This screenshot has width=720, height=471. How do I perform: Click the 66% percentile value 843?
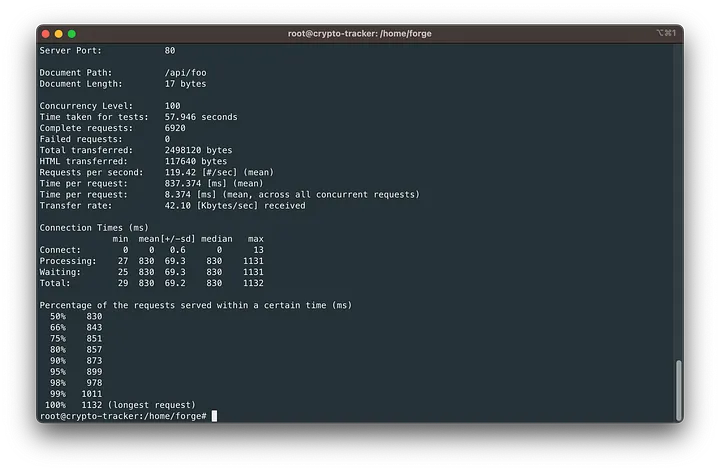(94, 327)
